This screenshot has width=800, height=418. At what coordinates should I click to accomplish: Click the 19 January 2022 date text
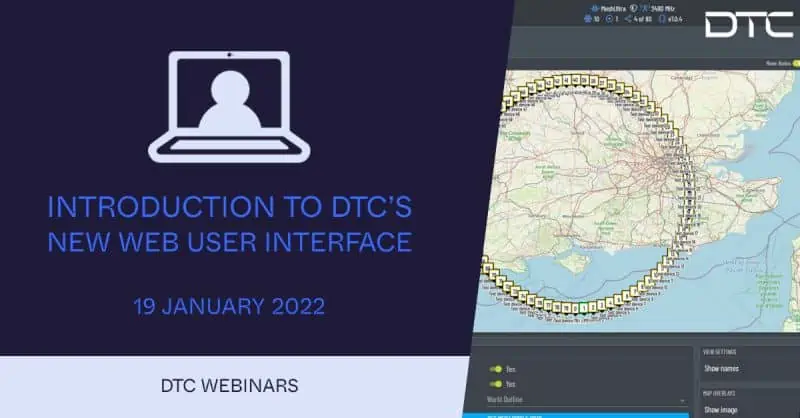(229, 306)
